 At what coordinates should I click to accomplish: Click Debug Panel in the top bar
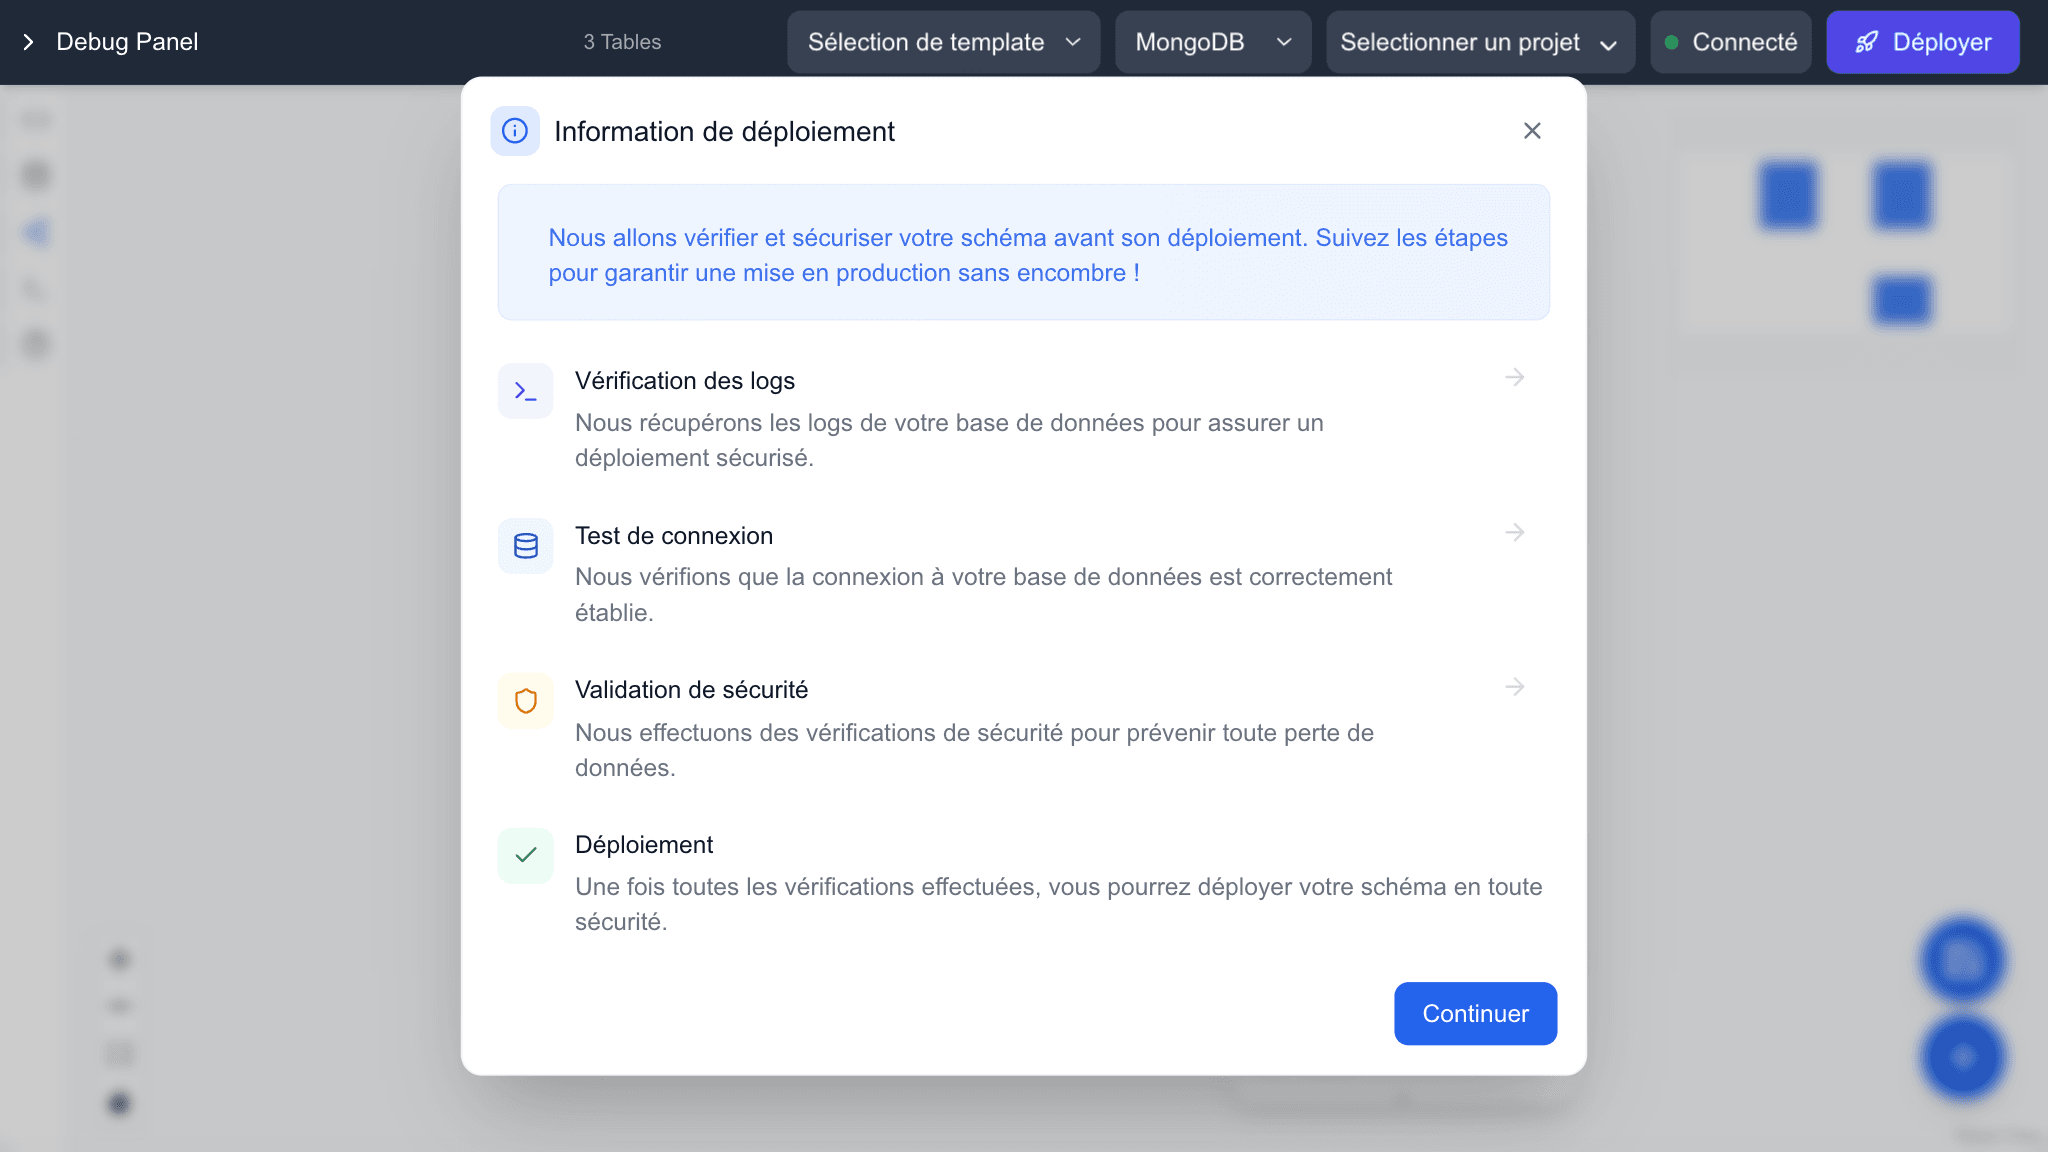pos(126,42)
